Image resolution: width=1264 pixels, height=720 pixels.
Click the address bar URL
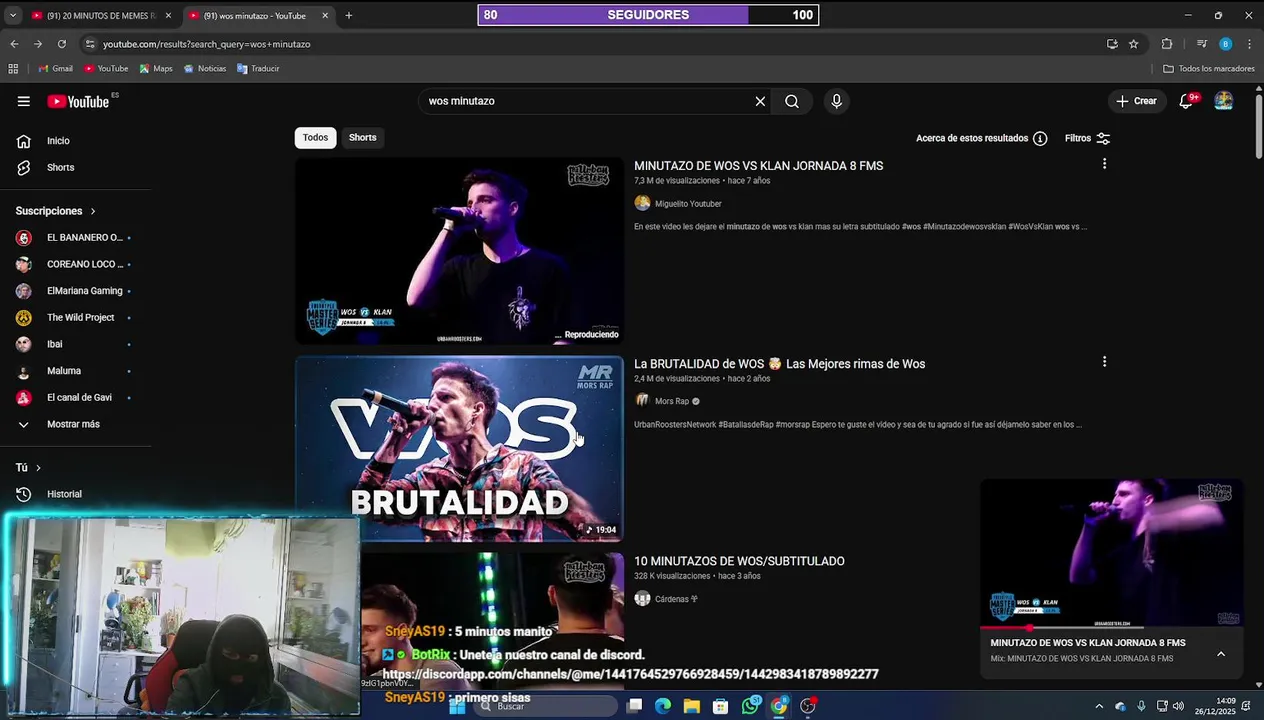(x=206, y=44)
